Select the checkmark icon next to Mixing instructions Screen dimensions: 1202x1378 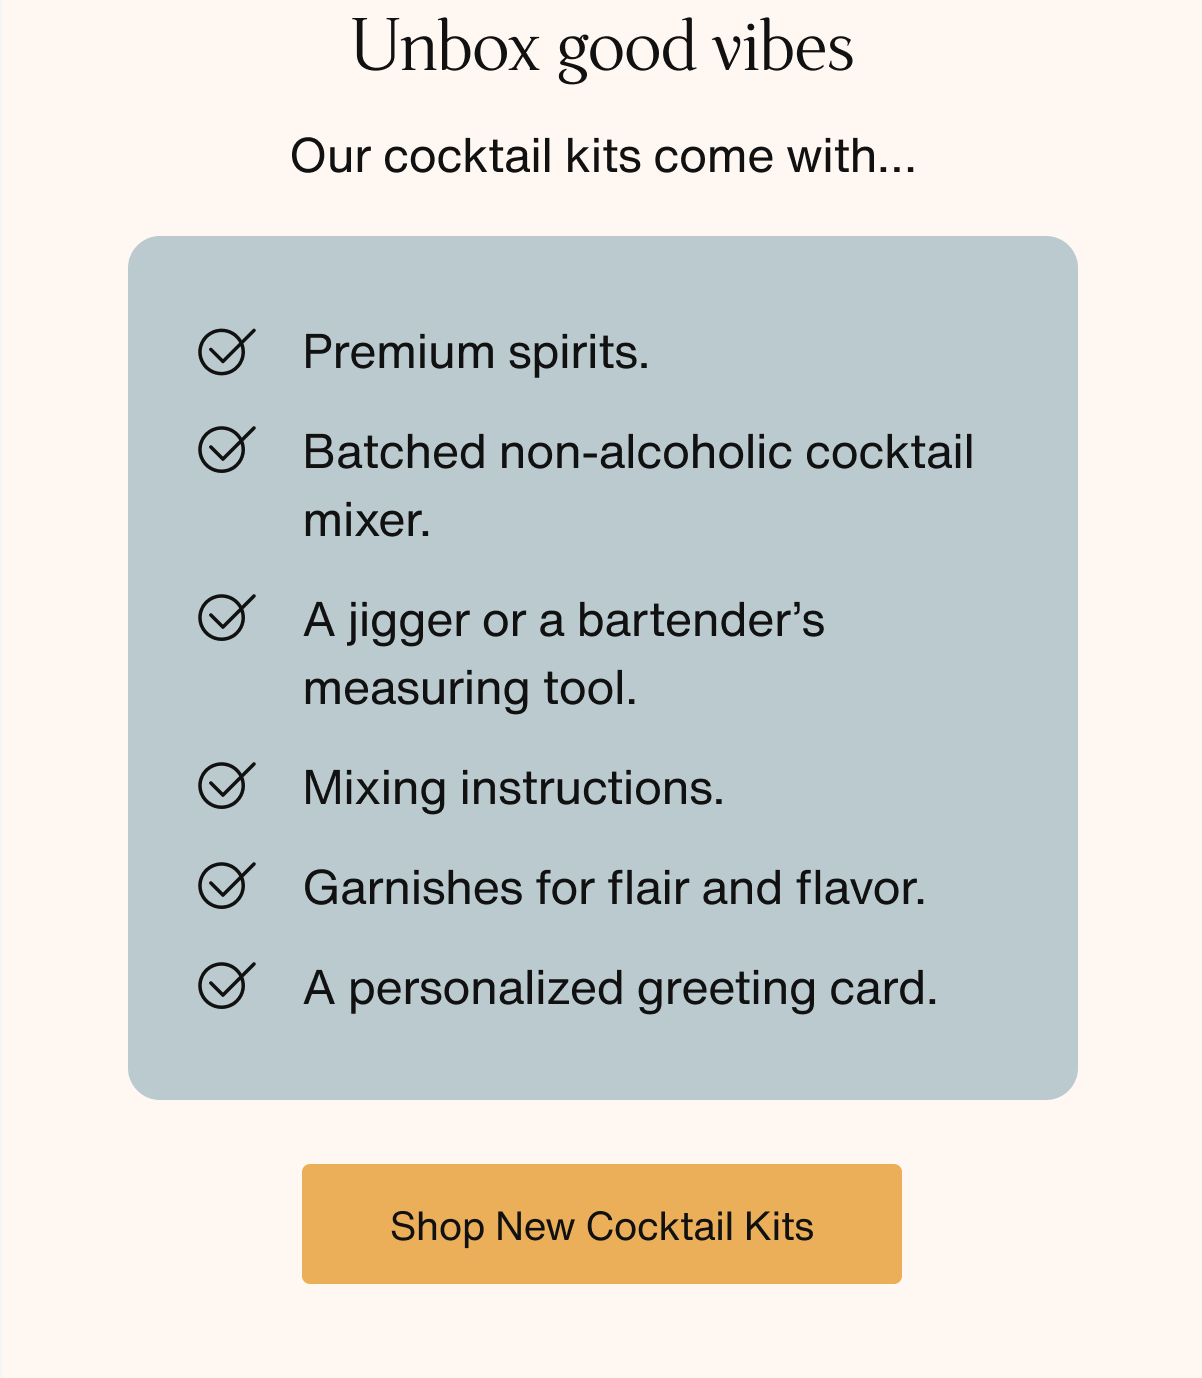coord(227,785)
